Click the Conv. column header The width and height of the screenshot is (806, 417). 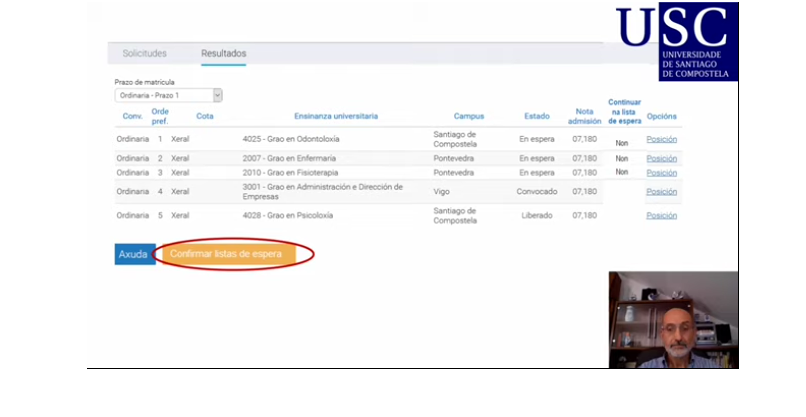tap(133, 116)
